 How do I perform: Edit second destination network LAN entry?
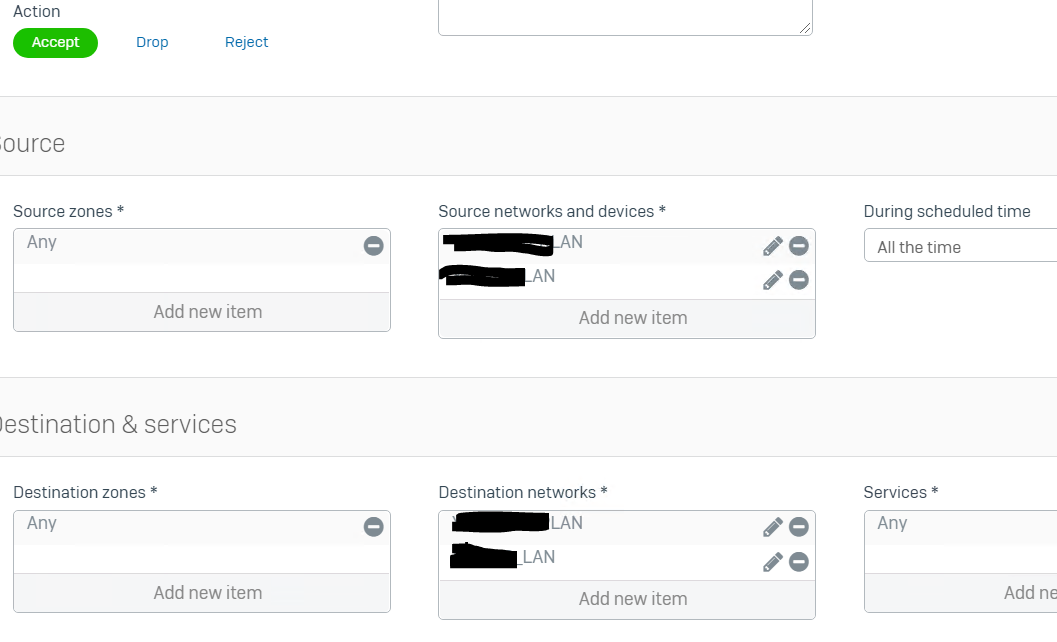pos(773,562)
